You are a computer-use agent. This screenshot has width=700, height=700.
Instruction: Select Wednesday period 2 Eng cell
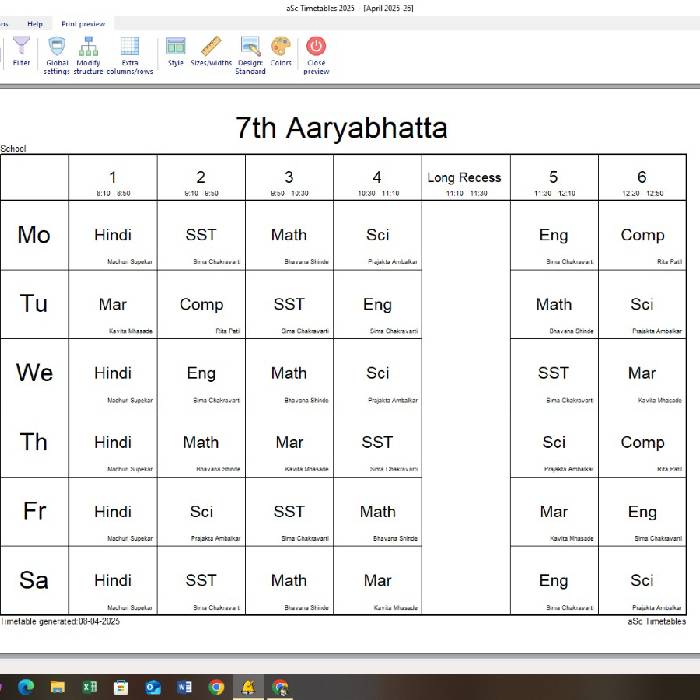(201, 373)
